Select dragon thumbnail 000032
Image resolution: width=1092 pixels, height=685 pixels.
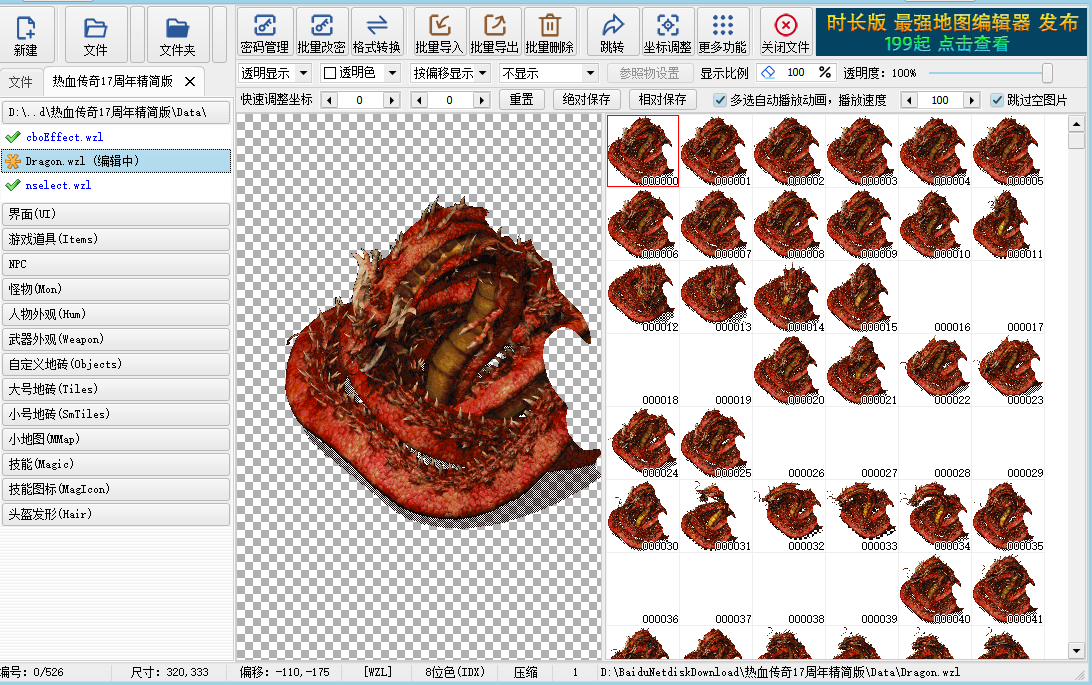pyautogui.click(x=789, y=517)
